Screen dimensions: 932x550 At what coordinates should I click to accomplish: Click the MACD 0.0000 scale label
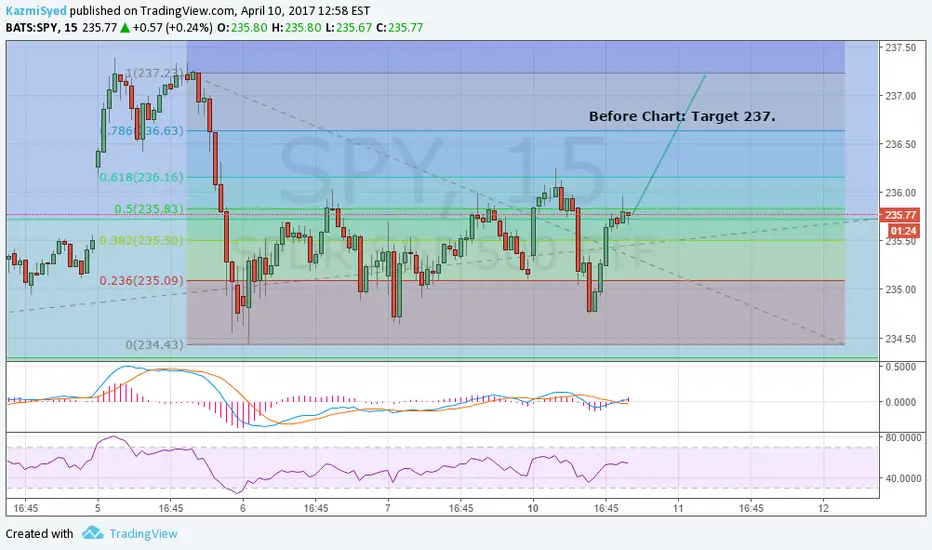tap(900, 402)
